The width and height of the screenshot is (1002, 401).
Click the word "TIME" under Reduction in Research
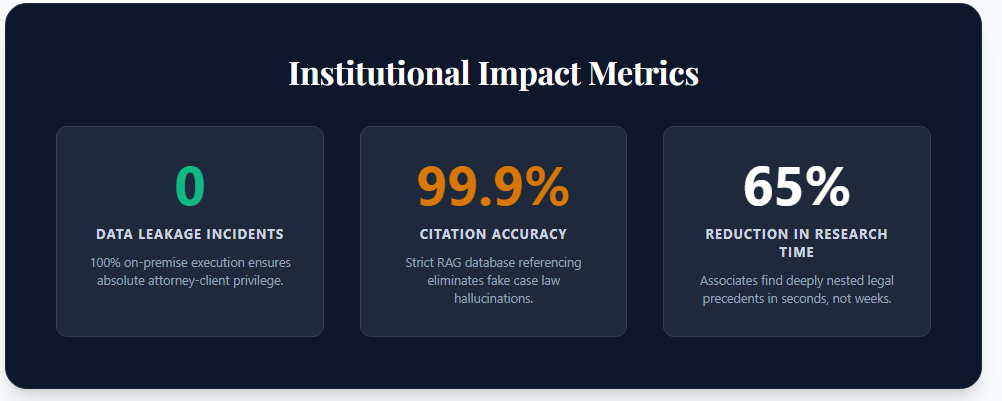[796, 252]
